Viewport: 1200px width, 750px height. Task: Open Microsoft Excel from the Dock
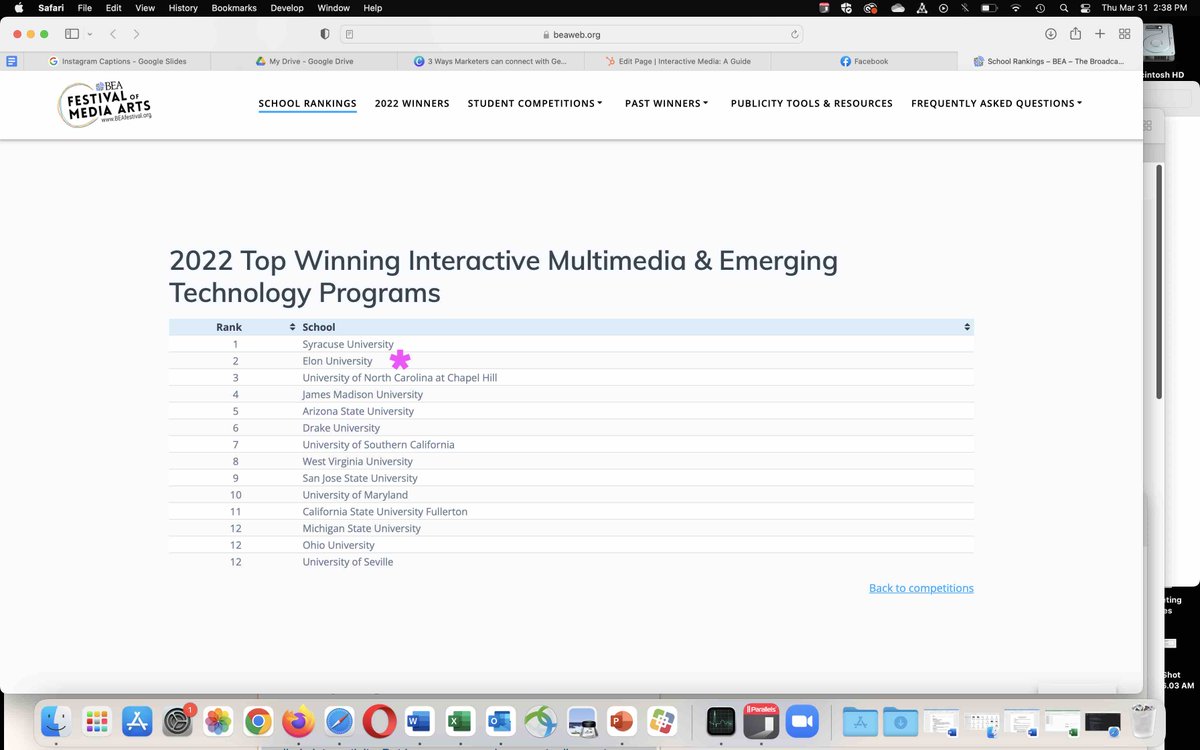[460, 721]
